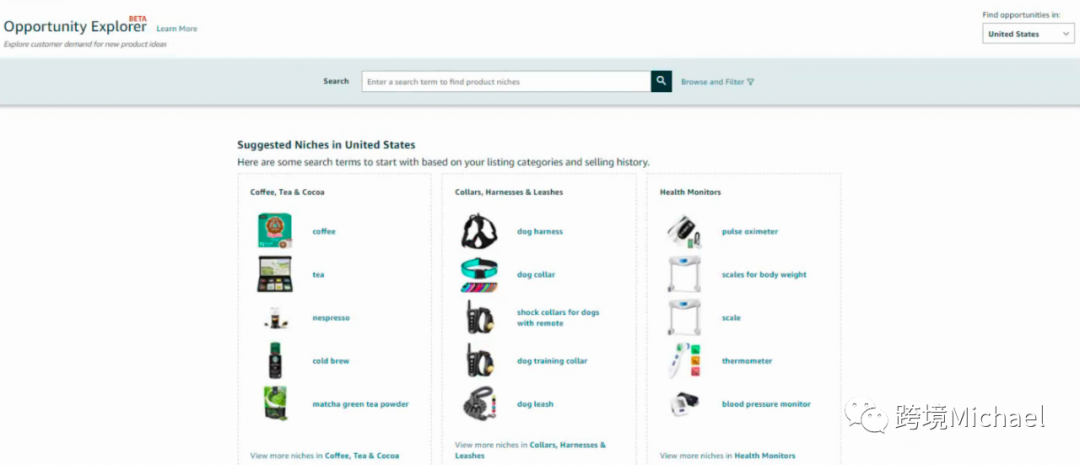
Task: Open the tea niche link
Action: [x=318, y=275]
